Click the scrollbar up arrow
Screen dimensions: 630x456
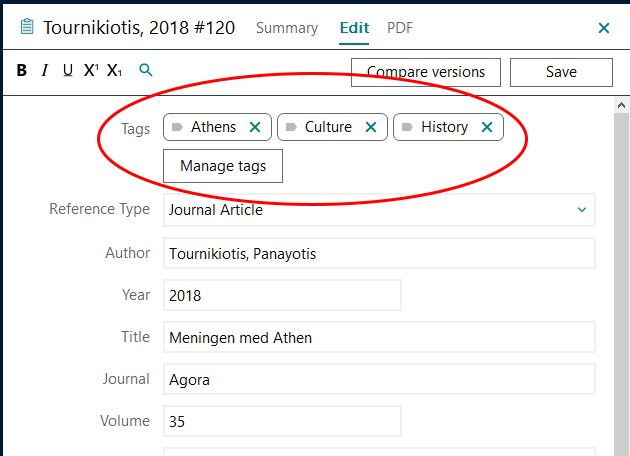point(621,105)
